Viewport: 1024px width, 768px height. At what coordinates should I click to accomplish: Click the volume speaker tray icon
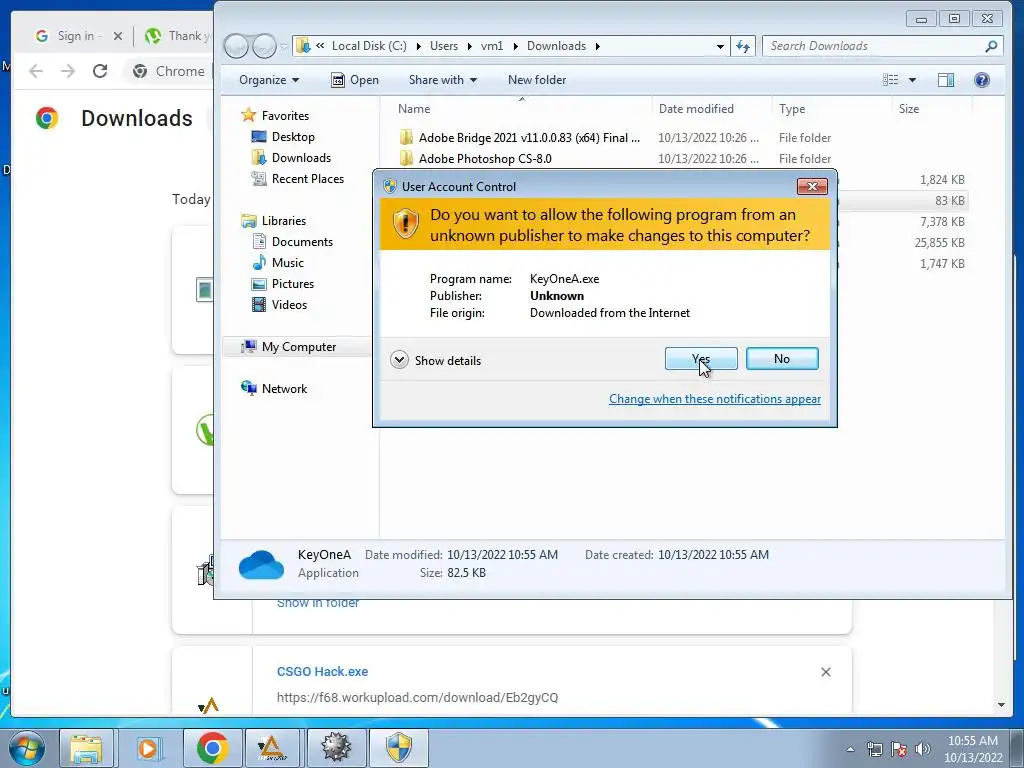pyautogui.click(x=923, y=748)
